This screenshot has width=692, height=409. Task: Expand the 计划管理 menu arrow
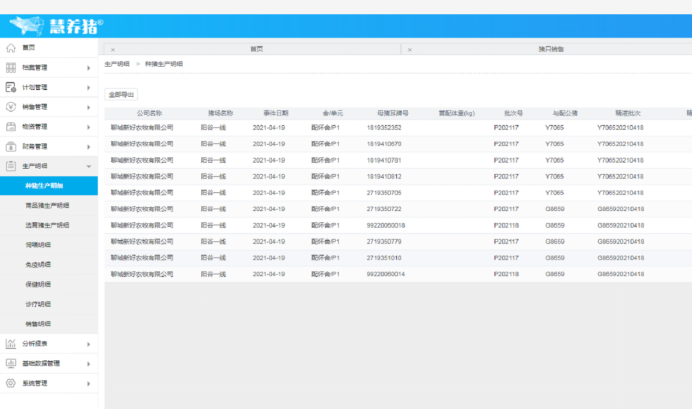88,88
